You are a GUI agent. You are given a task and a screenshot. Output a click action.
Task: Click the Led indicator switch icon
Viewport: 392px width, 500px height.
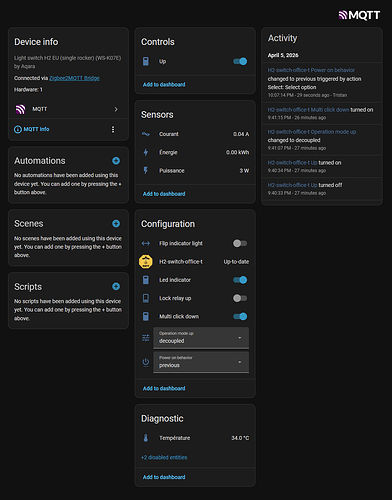(x=146, y=280)
